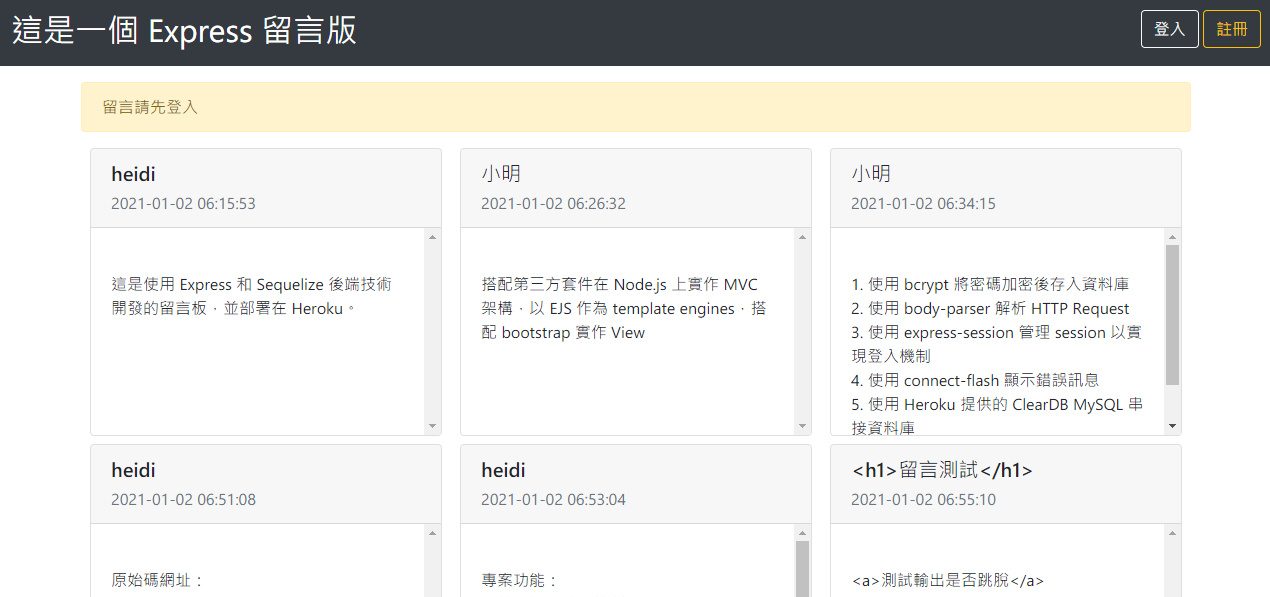Click the 註冊 register button
This screenshot has width=1270, height=597.
pos(1232,29)
